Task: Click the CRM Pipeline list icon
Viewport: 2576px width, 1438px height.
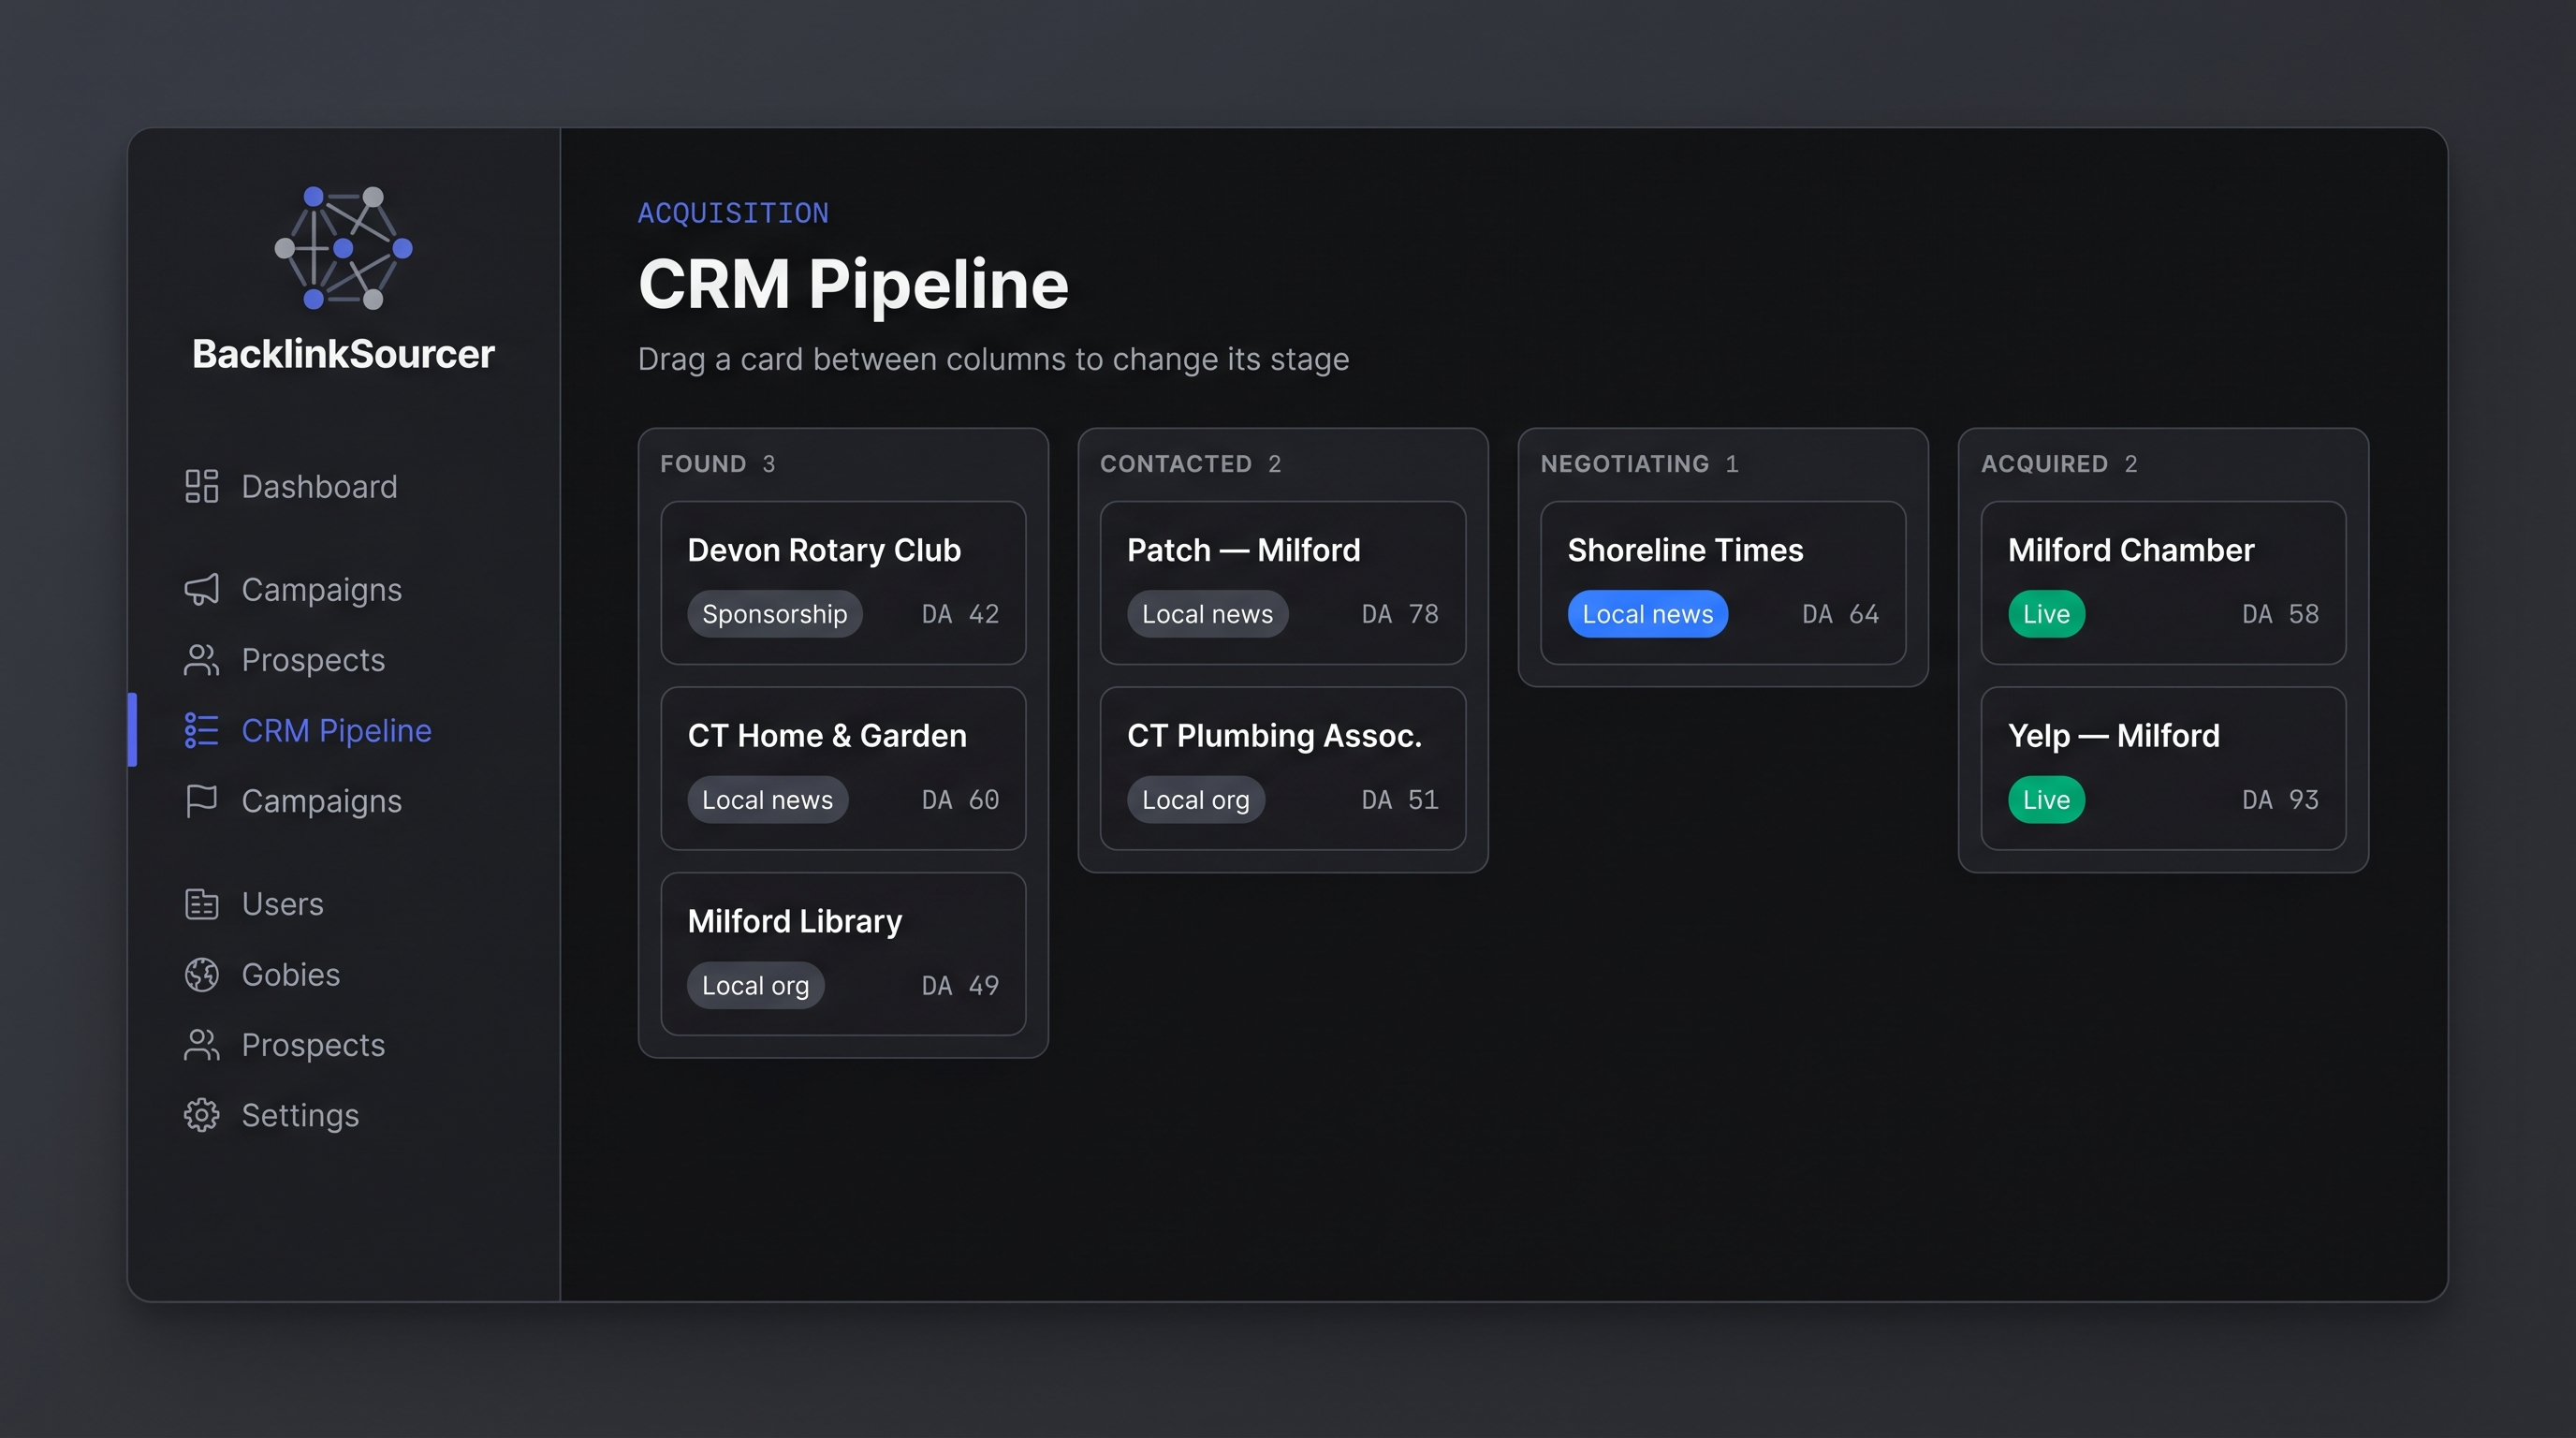Action: (201, 730)
